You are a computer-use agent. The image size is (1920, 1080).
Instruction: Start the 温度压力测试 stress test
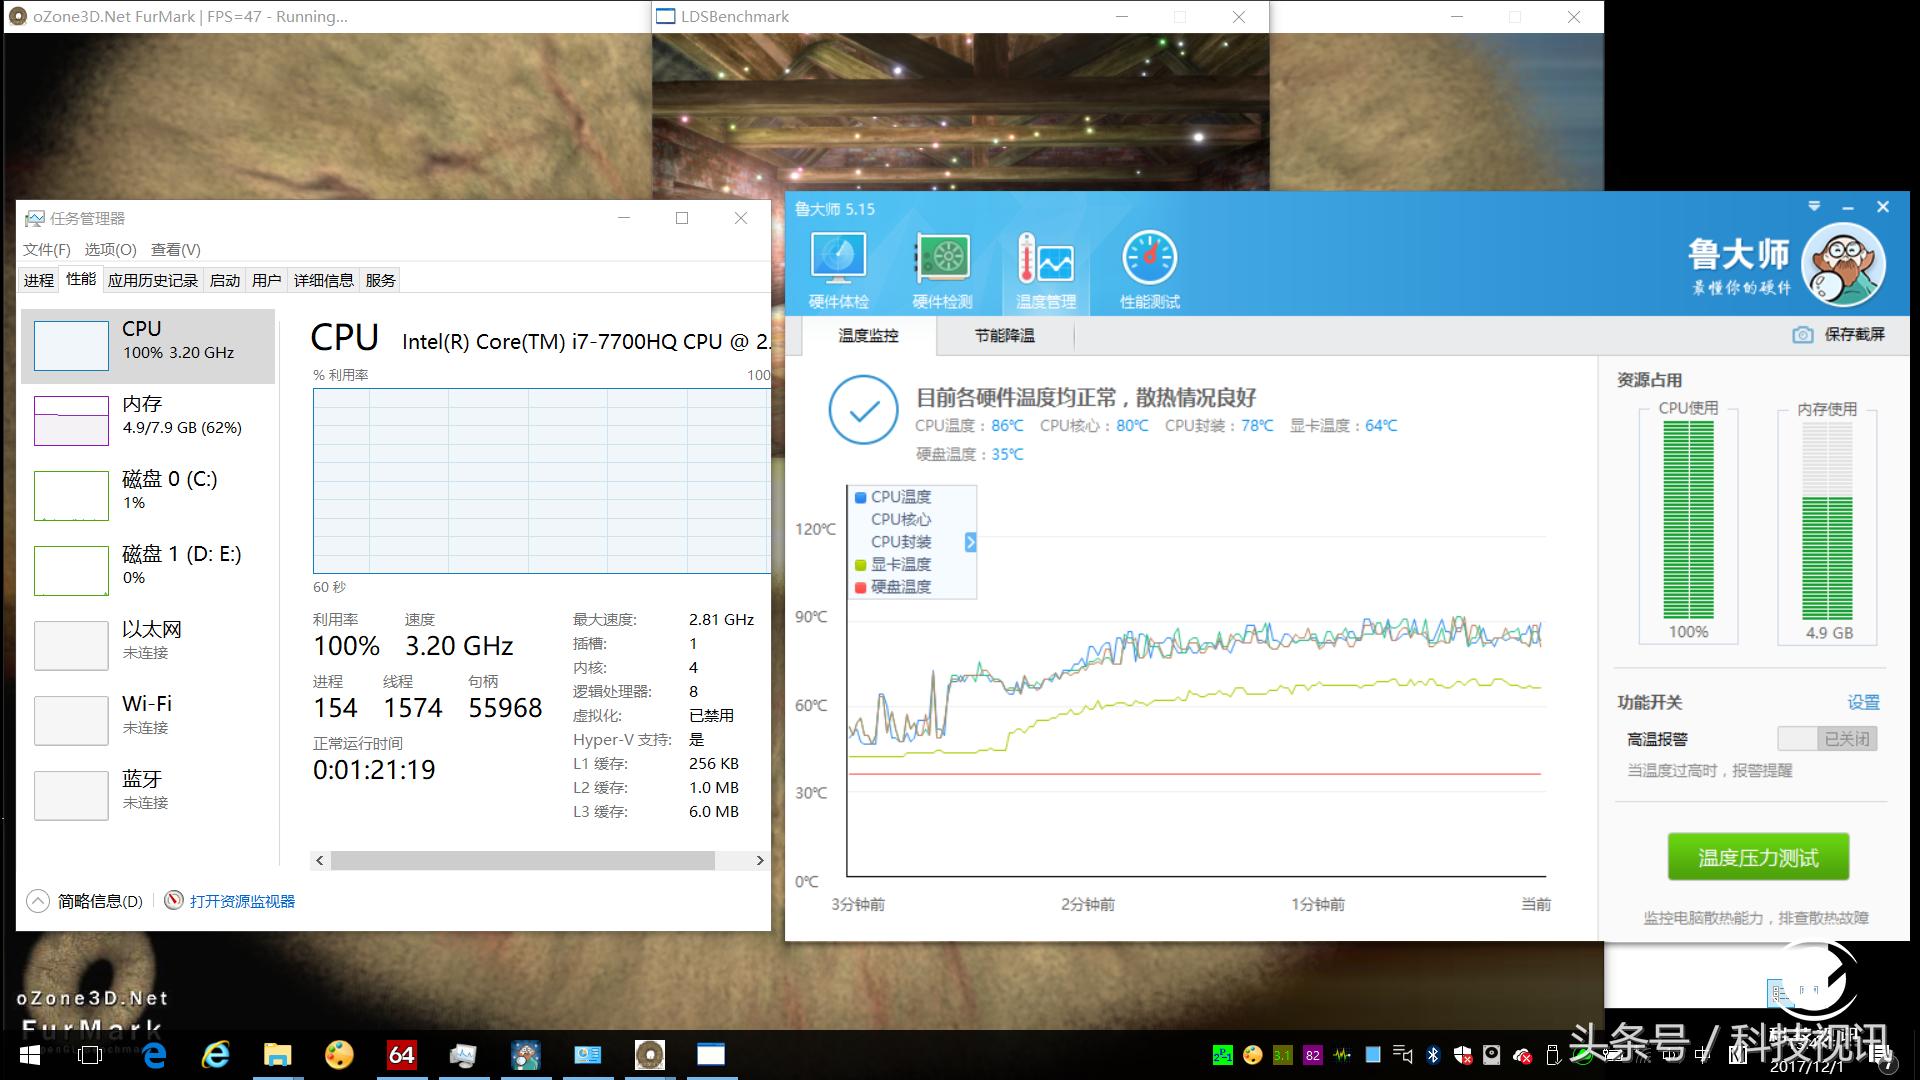tap(1757, 857)
